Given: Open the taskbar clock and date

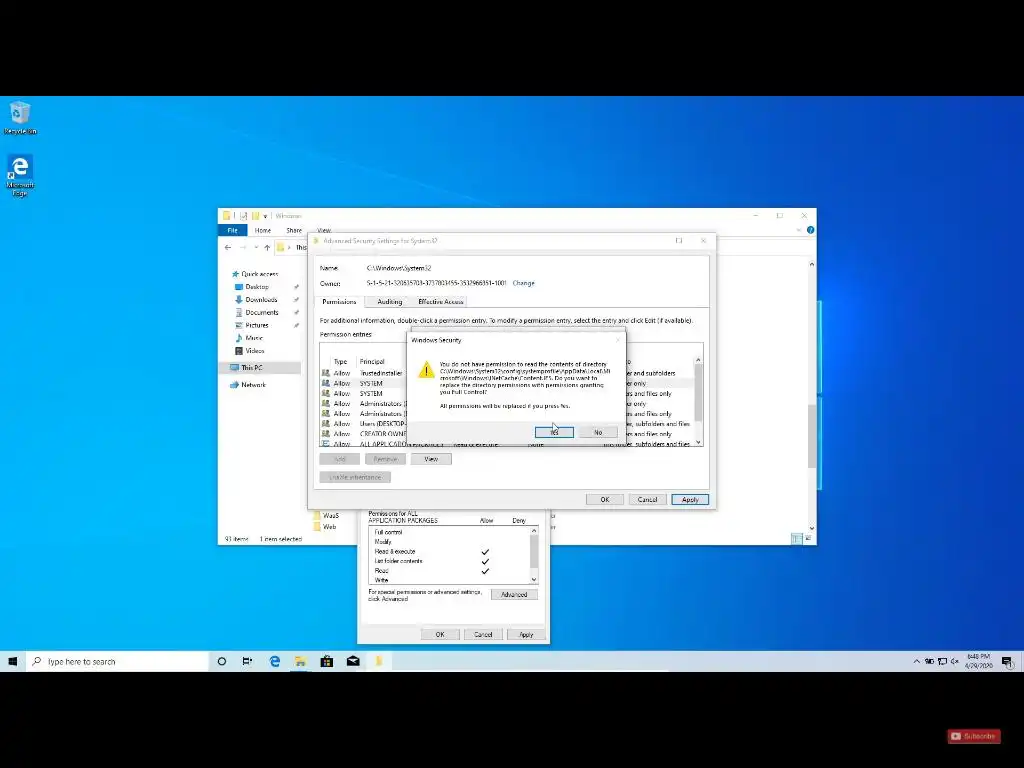Looking at the screenshot, I should (x=978, y=661).
